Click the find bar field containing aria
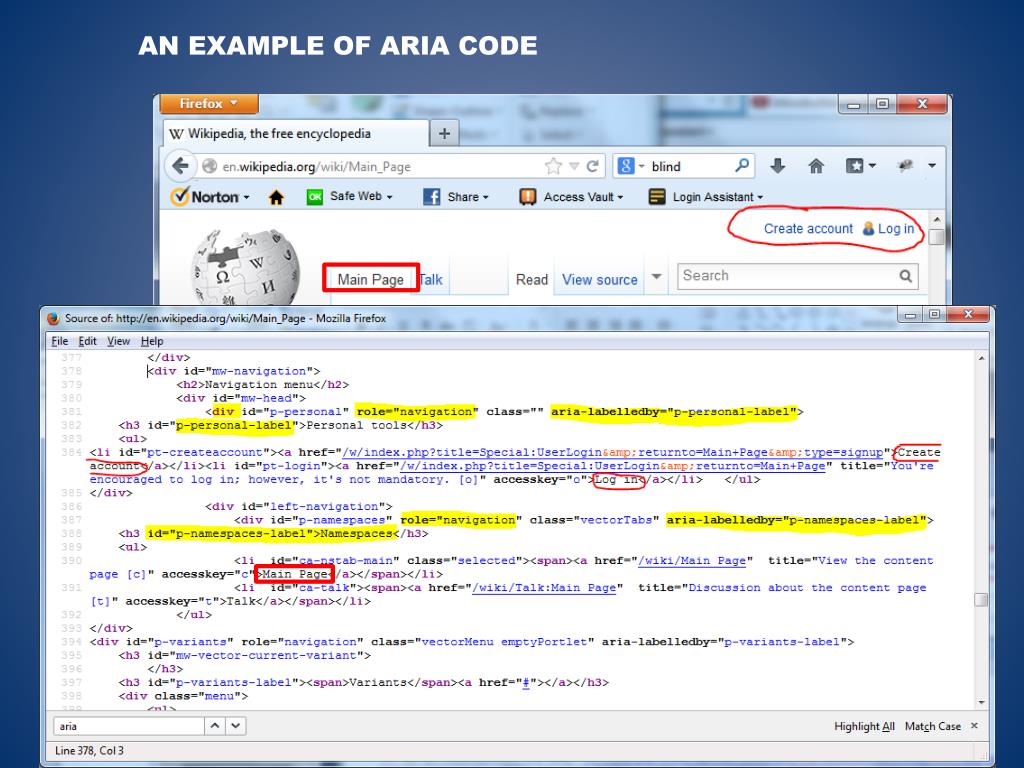Screen dimensions: 1024x768 pos(129,726)
